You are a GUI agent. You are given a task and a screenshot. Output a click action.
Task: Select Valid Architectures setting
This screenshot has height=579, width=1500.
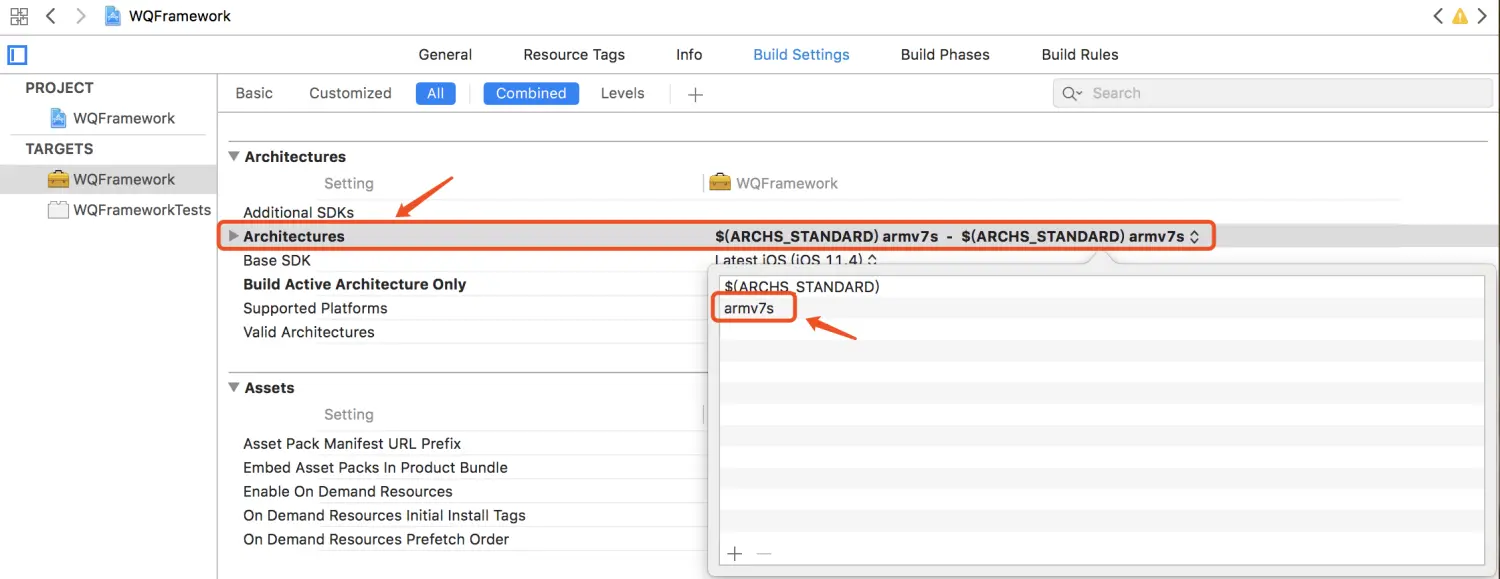pos(308,332)
